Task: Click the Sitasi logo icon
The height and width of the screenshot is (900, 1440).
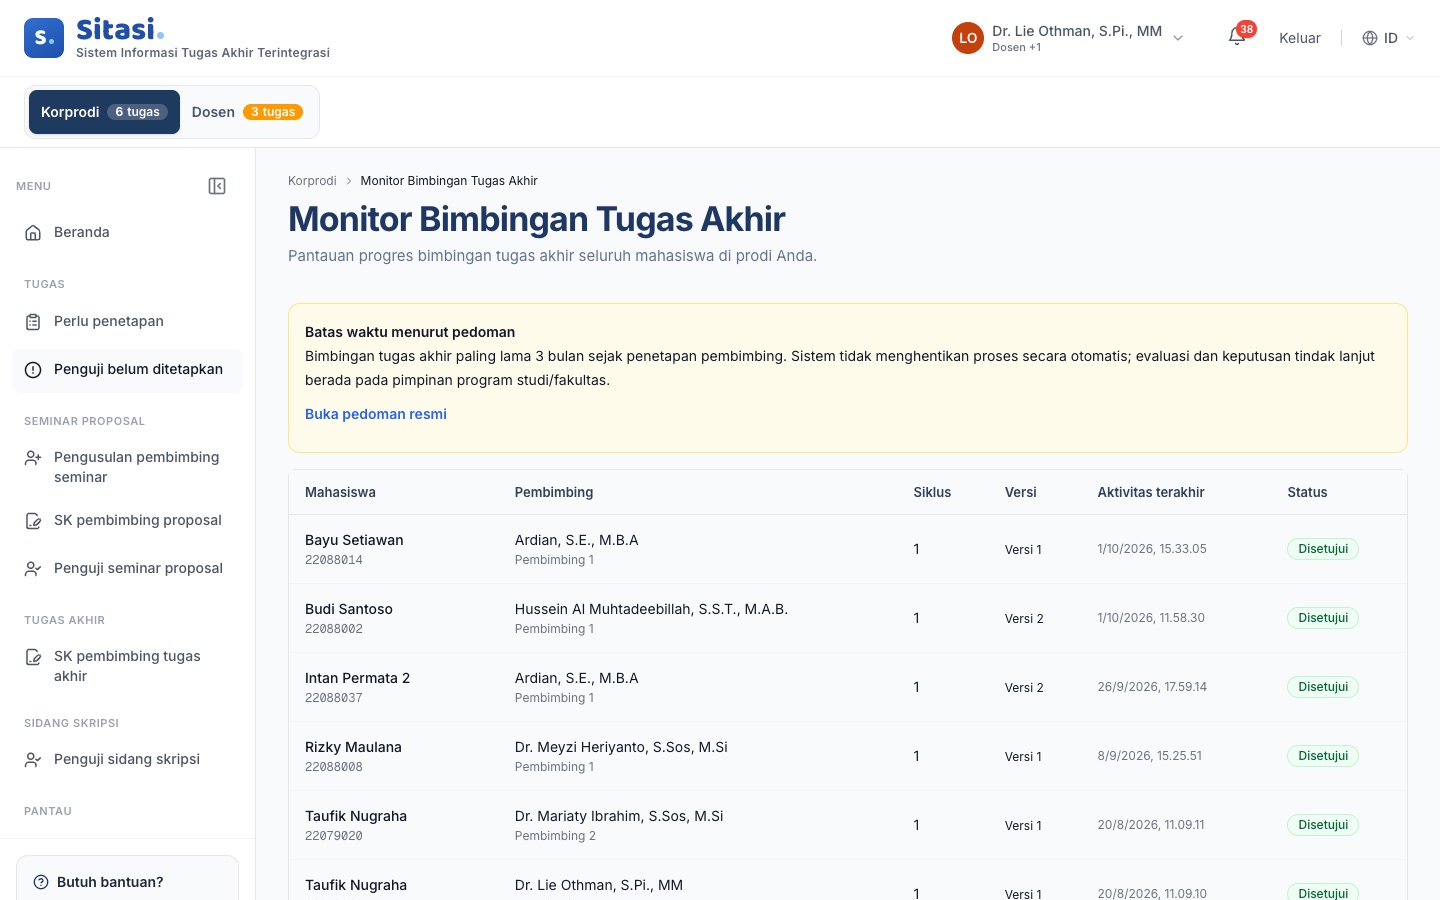Action: coord(44,38)
